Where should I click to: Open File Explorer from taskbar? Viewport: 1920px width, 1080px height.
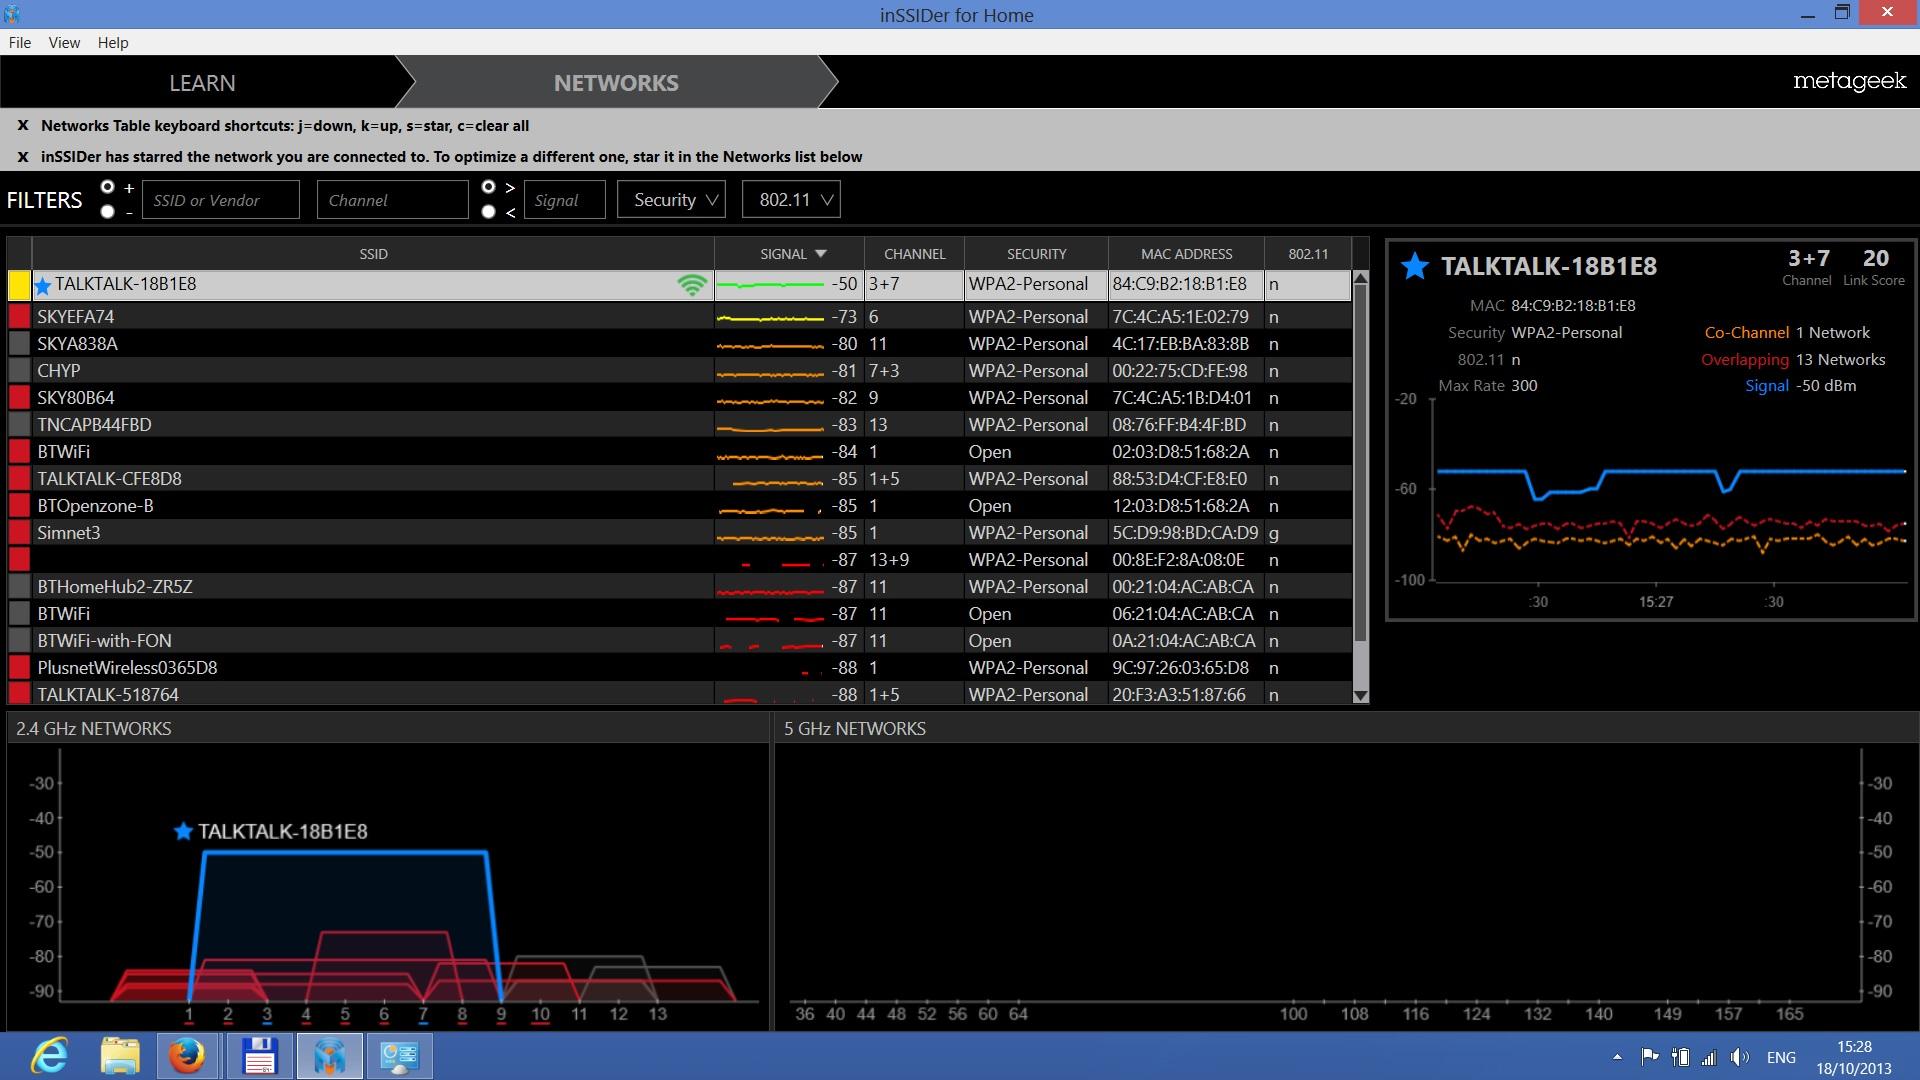(x=120, y=1056)
